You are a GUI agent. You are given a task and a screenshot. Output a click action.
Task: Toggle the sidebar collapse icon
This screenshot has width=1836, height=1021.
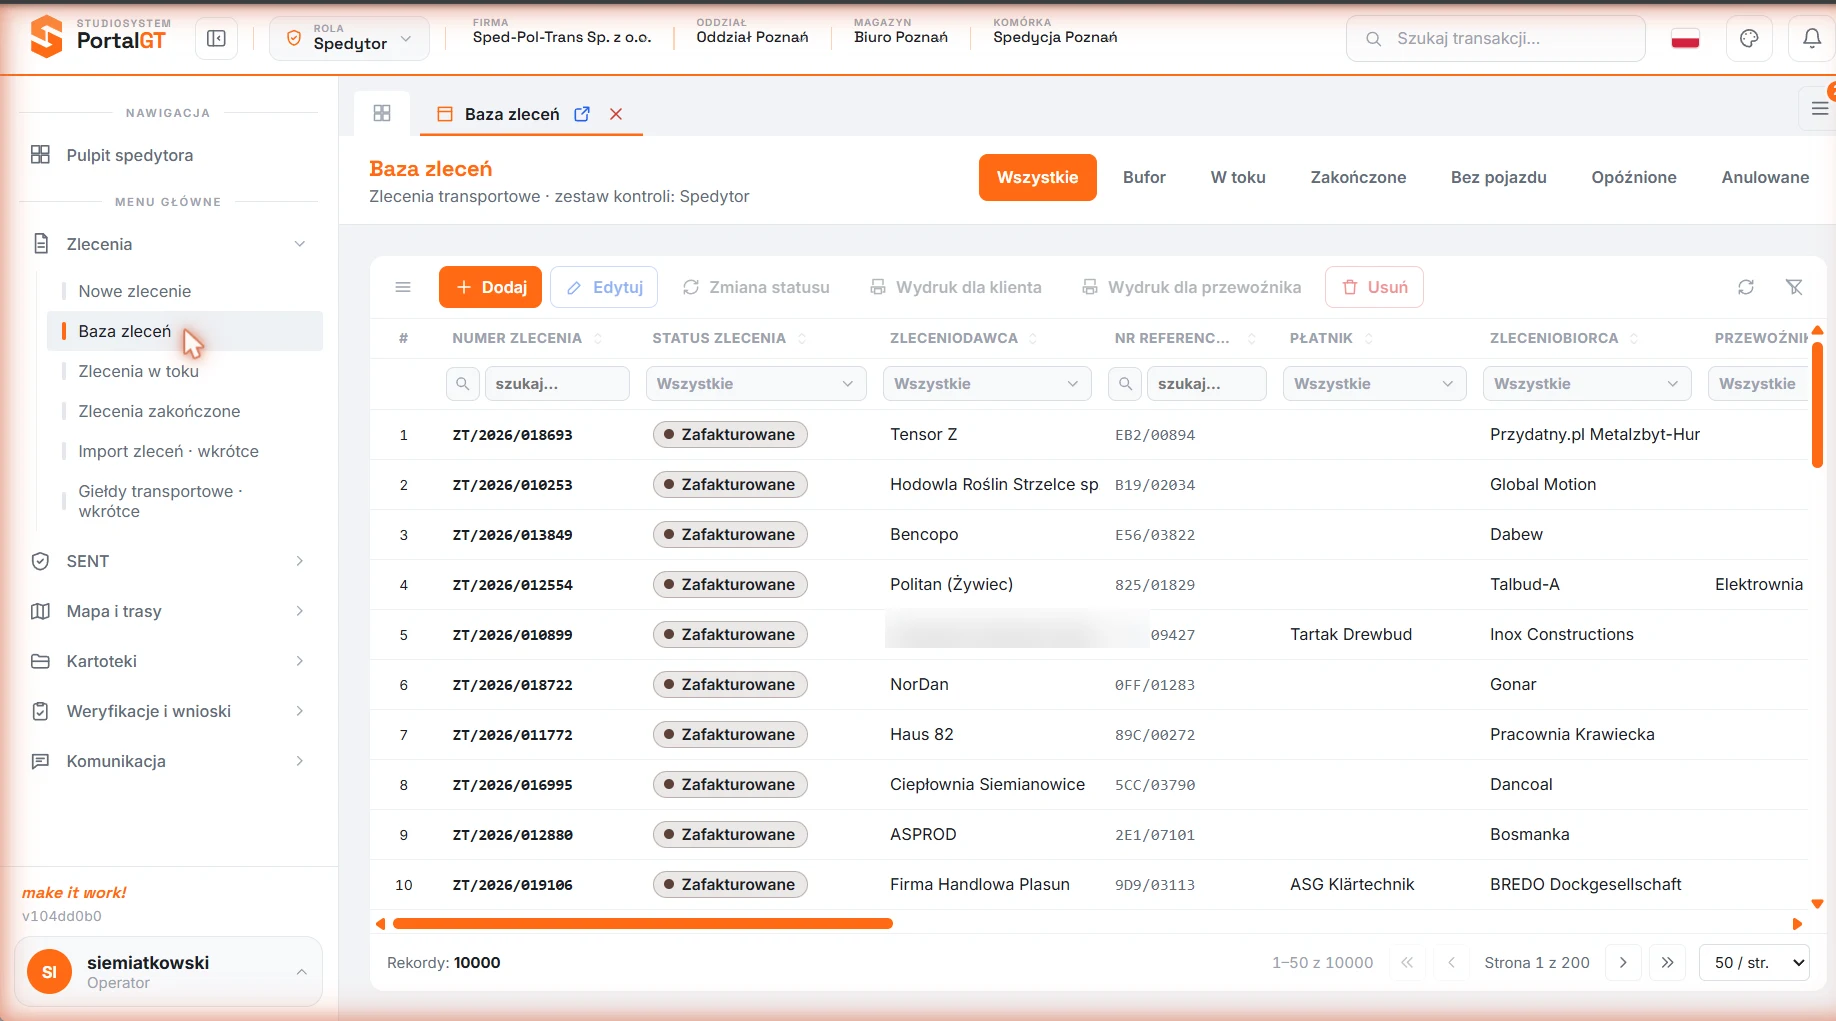pos(216,39)
